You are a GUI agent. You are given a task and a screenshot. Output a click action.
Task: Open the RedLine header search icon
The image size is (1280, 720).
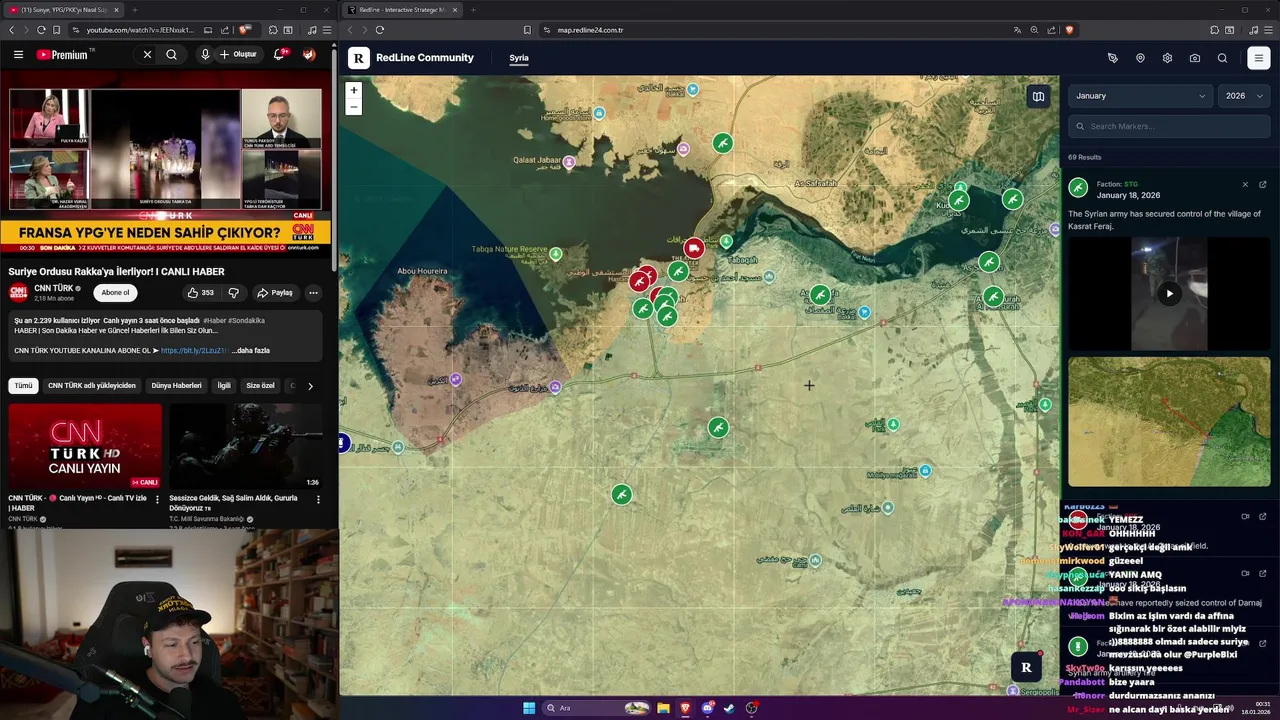(x=1222, y=58)
